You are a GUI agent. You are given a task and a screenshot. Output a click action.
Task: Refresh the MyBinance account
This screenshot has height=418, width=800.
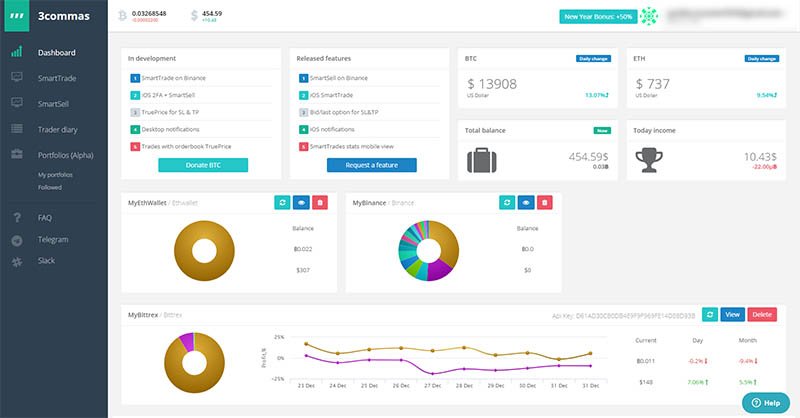point(507,203)
